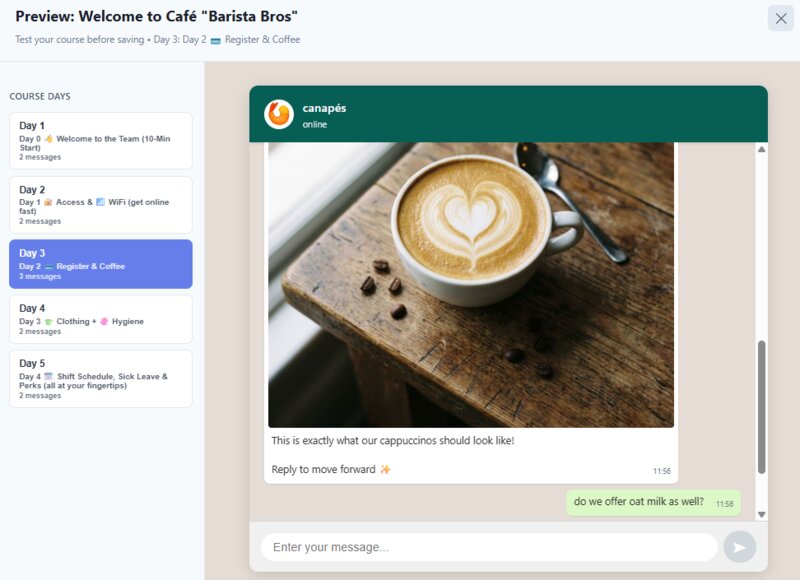Open Day 2 Access & WiFi
The width and height of the screenshot is (800, 580).
pyautogui.click(x=101, y=205)
